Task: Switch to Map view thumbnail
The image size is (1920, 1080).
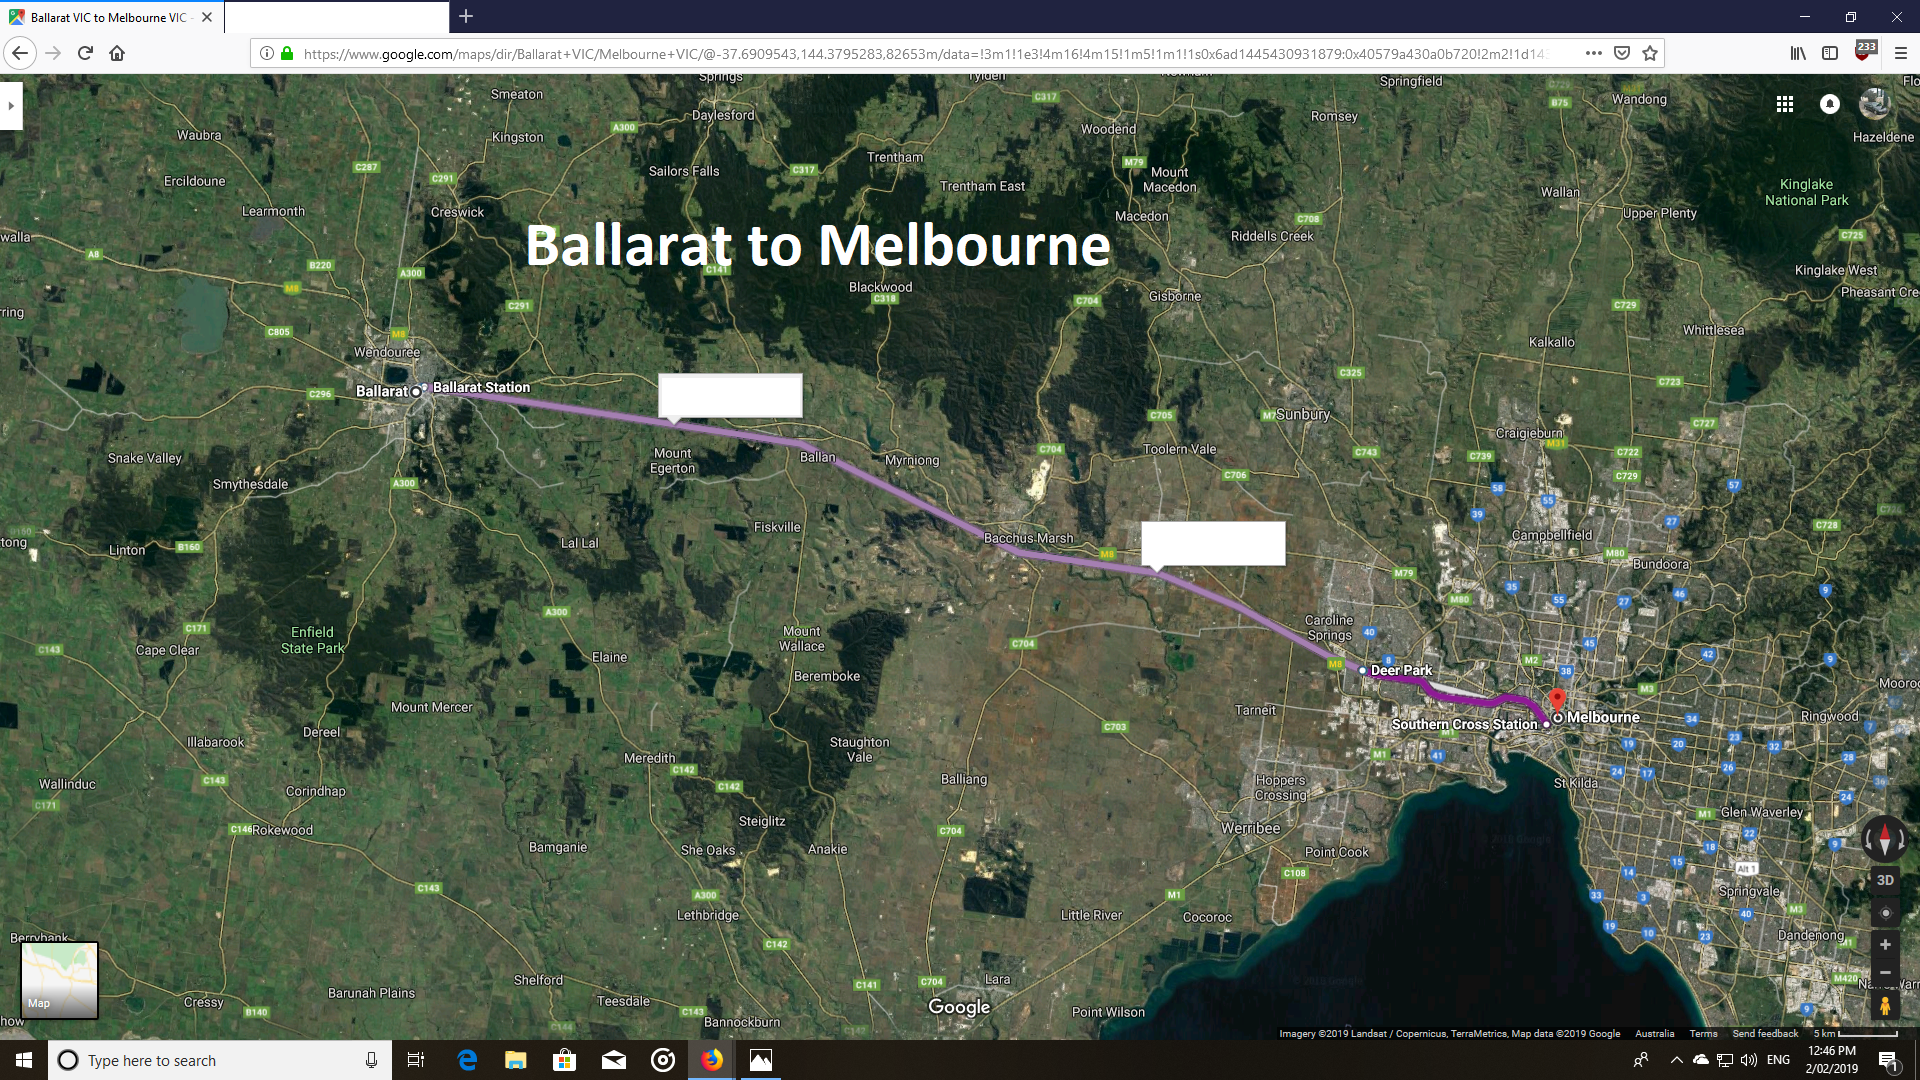Action: pos(59,980)
